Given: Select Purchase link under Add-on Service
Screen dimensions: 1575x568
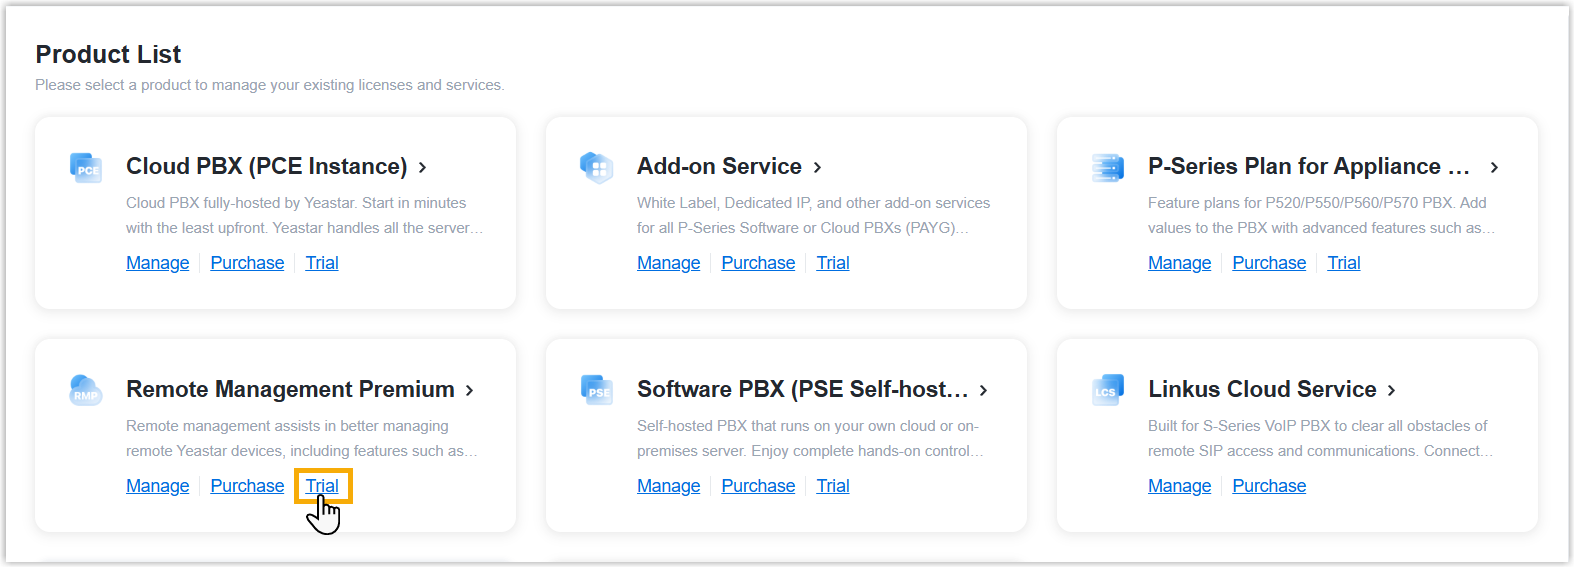Looking at the screenshot, I should tap(758, 263).
